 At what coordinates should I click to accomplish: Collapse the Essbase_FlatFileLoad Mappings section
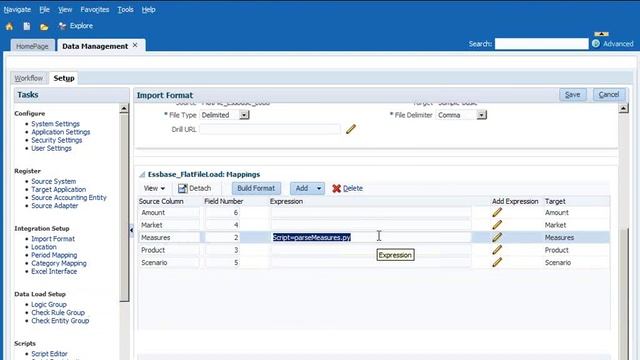142,174
